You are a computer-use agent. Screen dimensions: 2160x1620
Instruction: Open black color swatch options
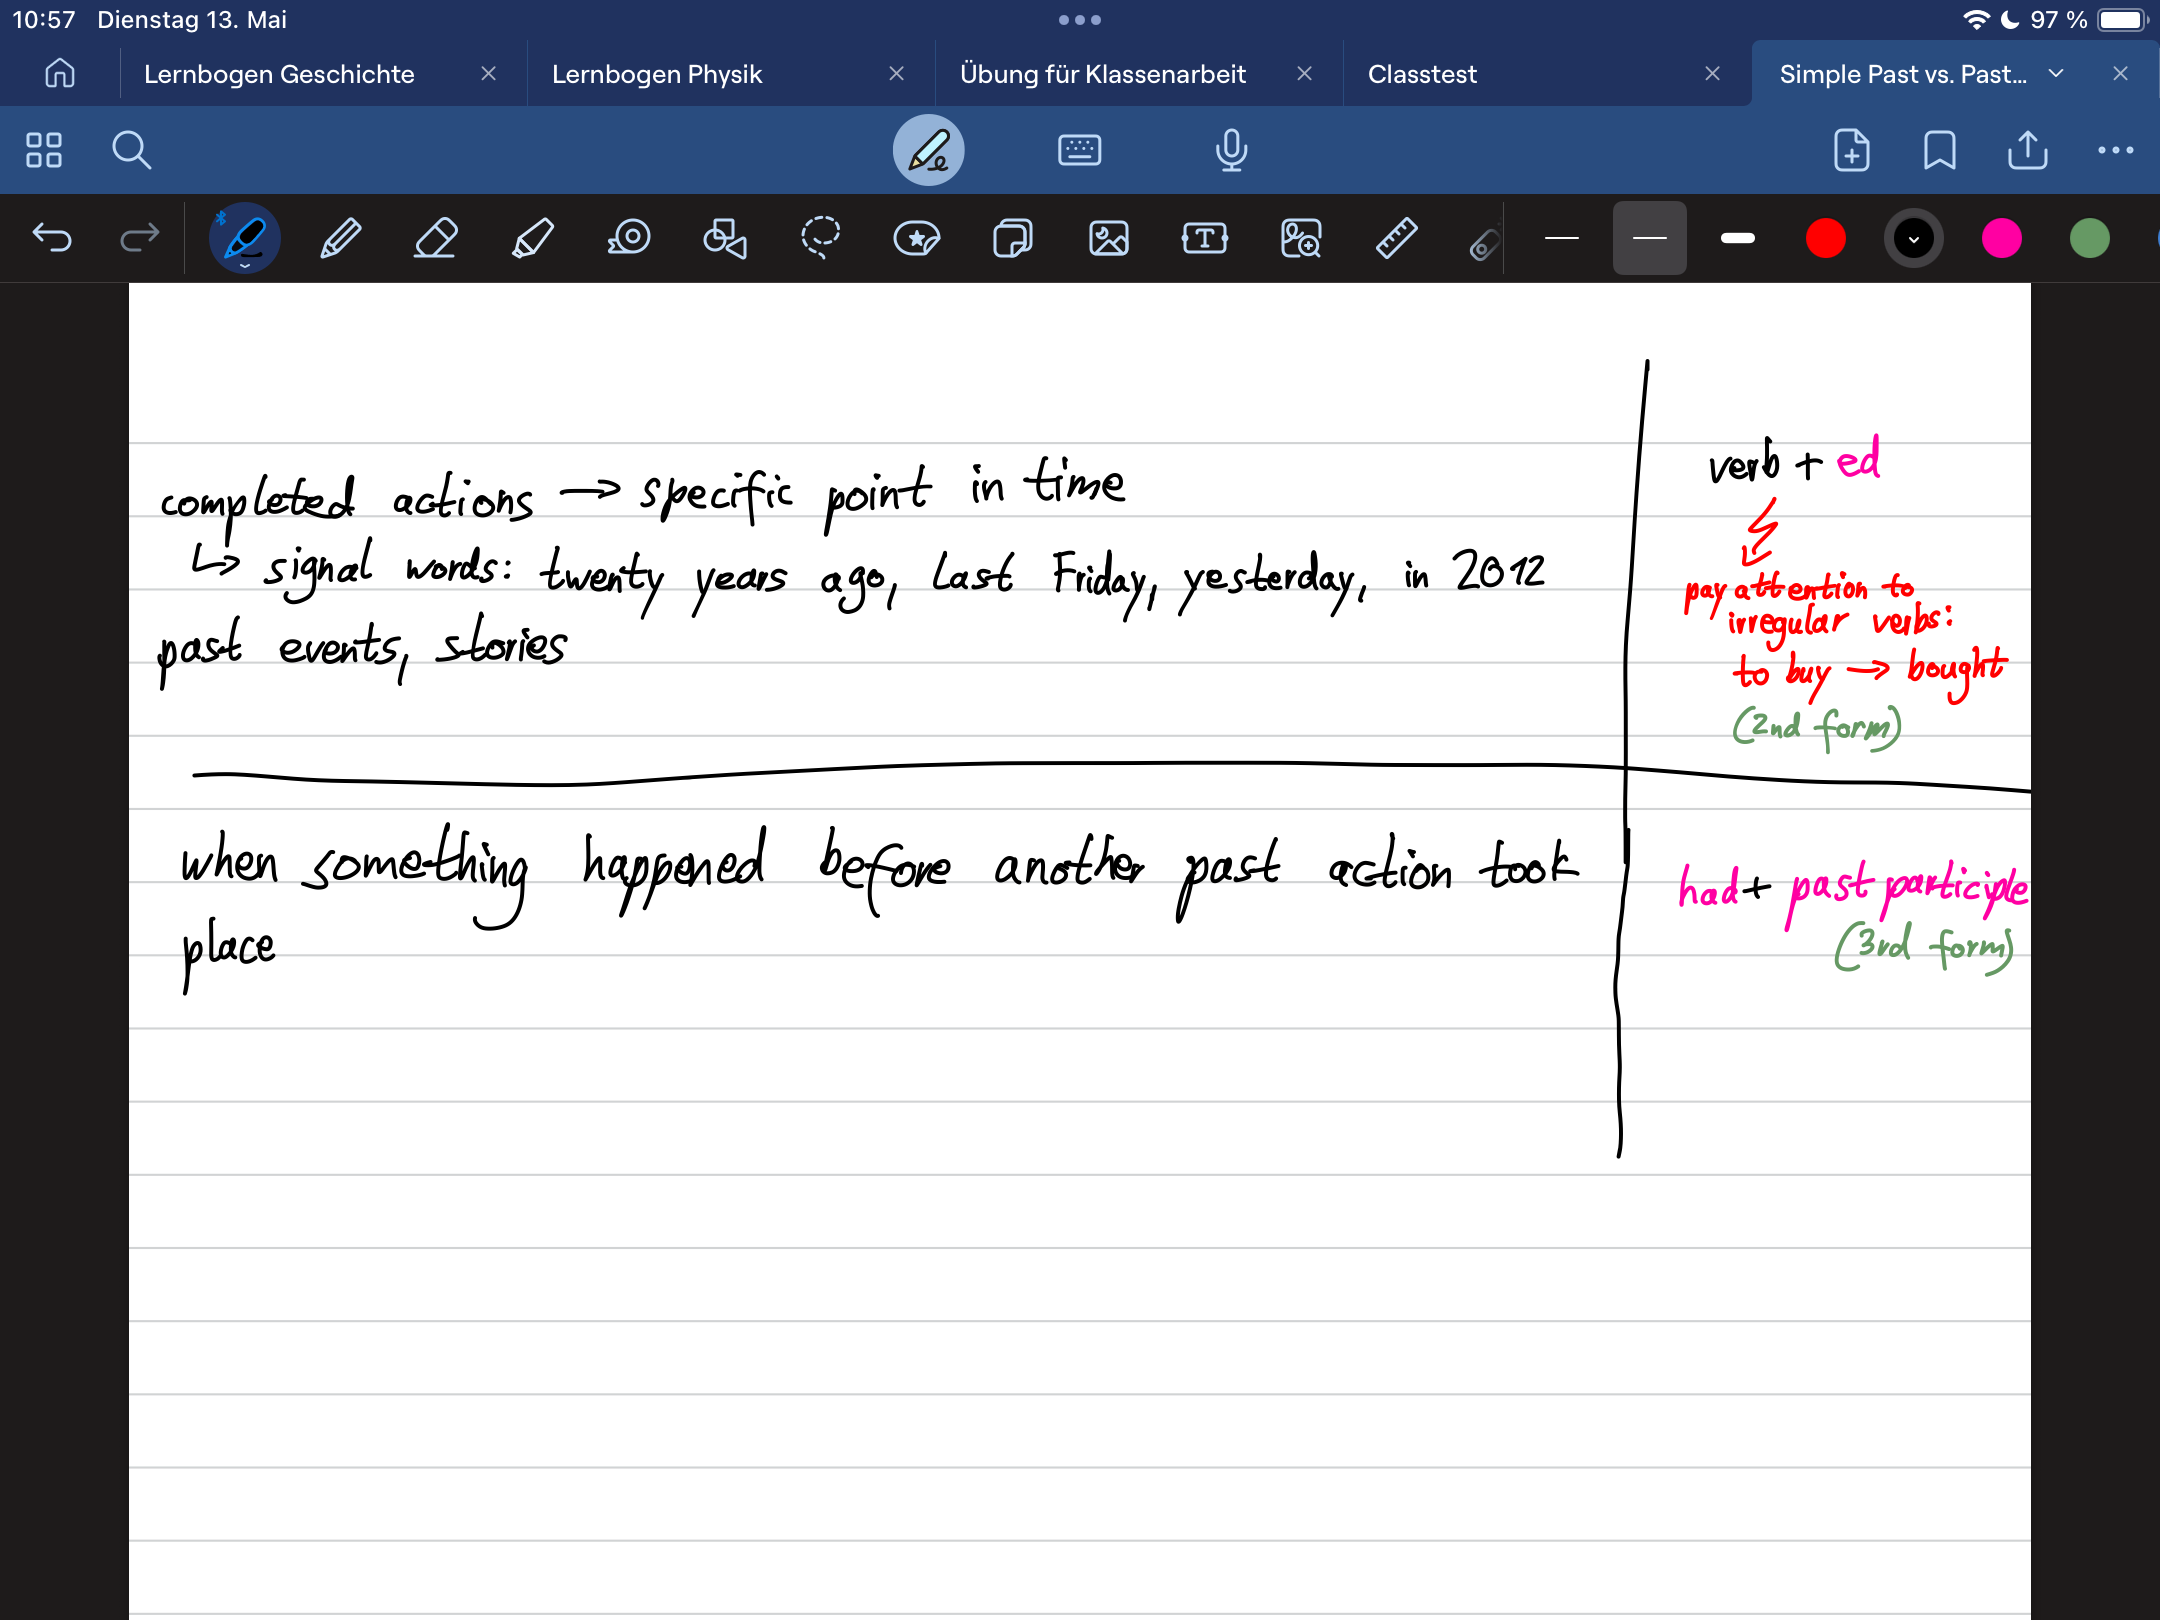click(1913, 239)
